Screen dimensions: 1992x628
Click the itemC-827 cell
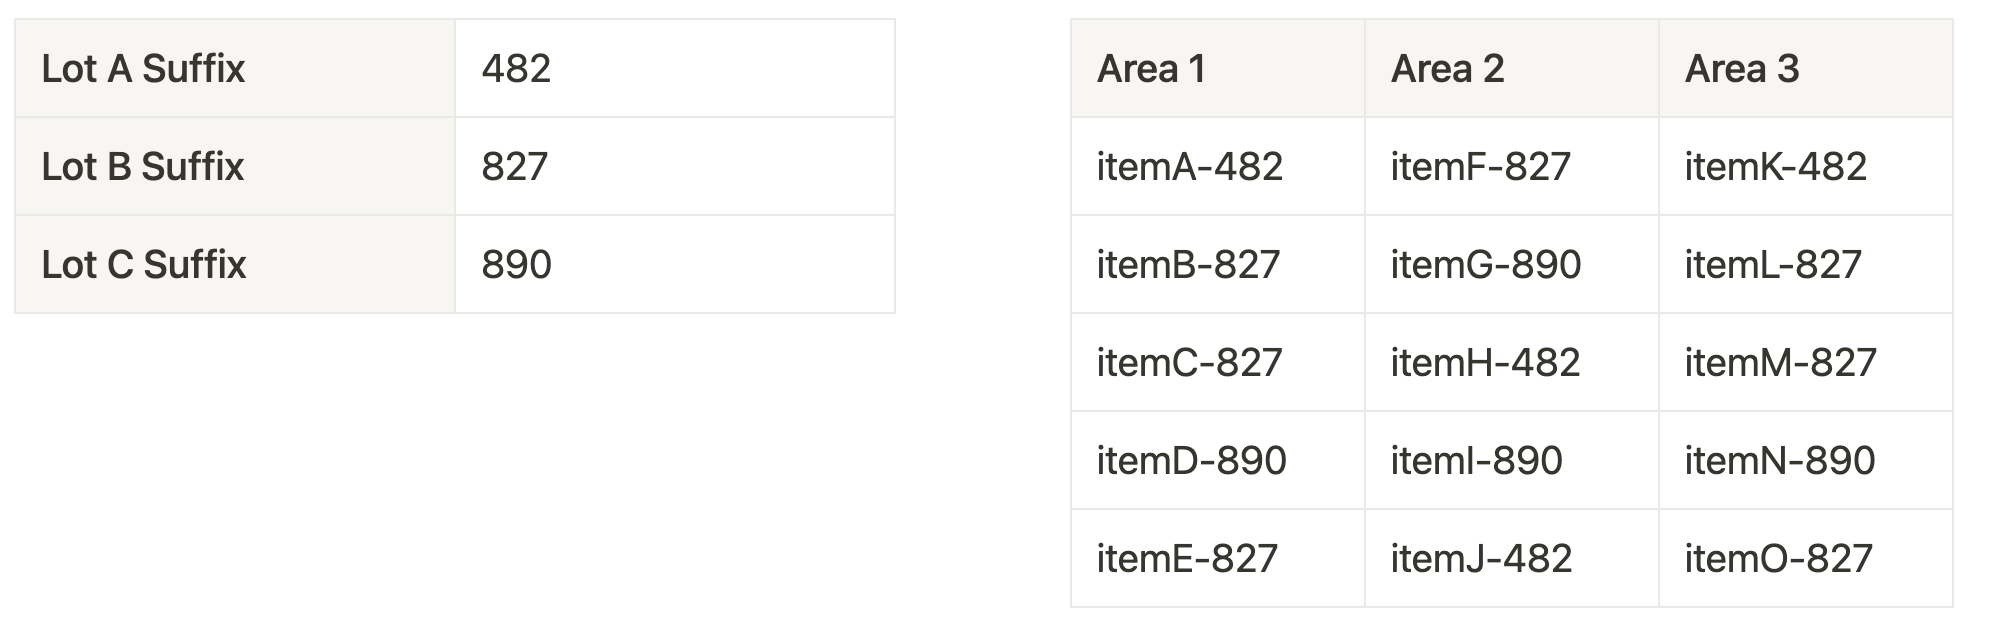pyautogui.click(x=1218, y=362)
